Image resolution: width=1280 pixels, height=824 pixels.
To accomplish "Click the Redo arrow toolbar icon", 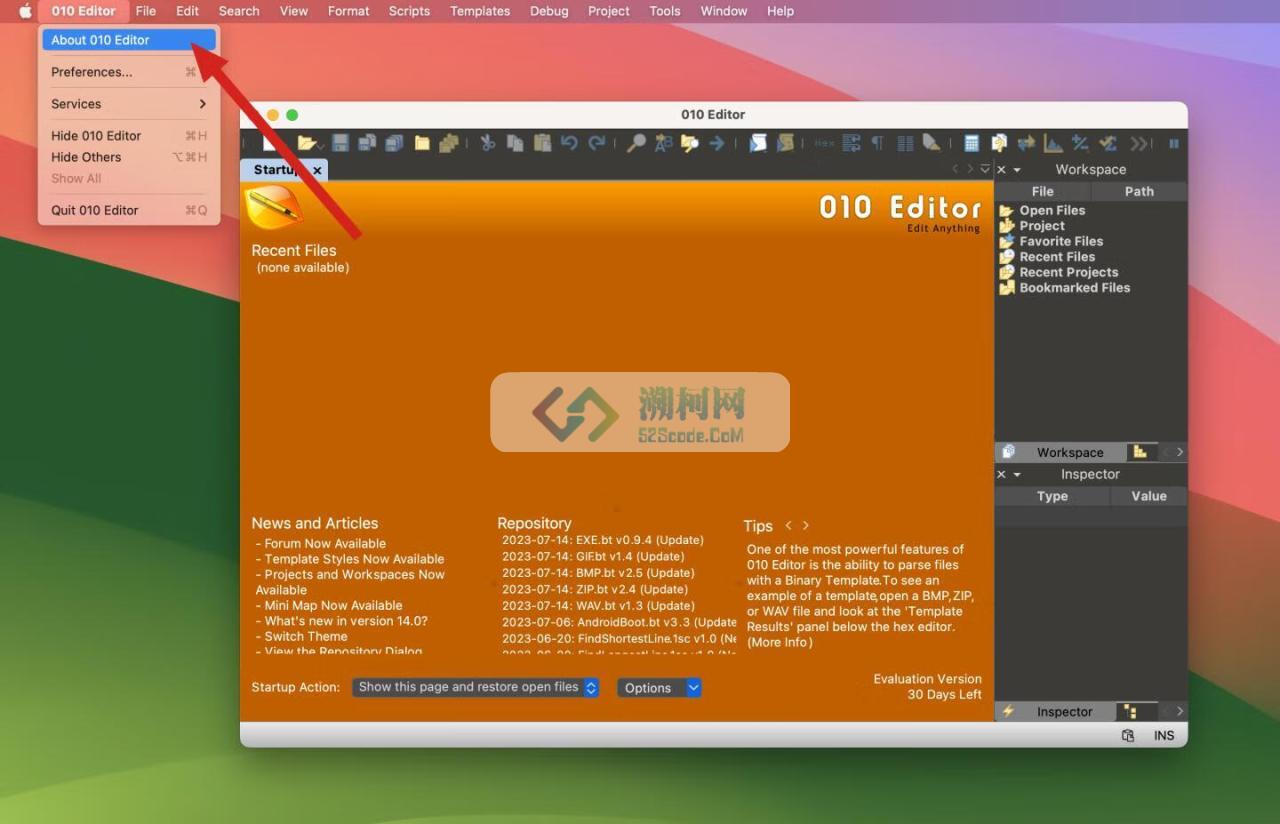I will point(597,143).
